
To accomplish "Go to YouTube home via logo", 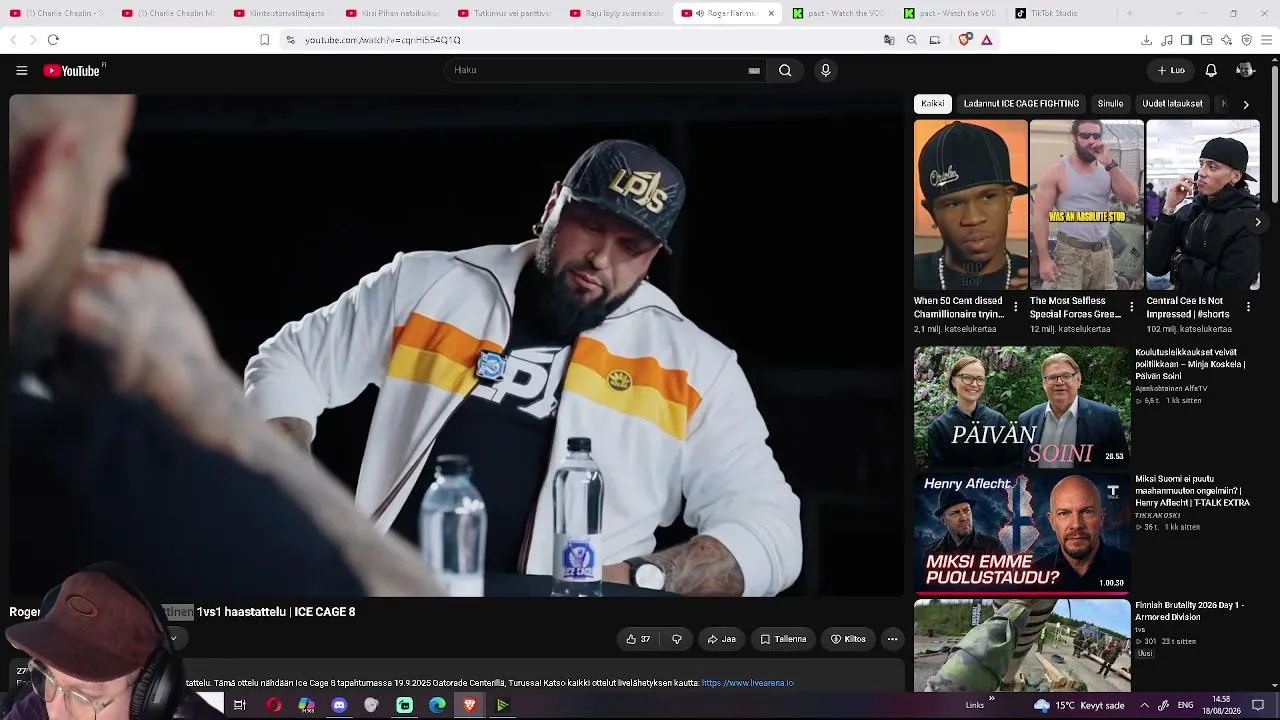I will 73,70.
